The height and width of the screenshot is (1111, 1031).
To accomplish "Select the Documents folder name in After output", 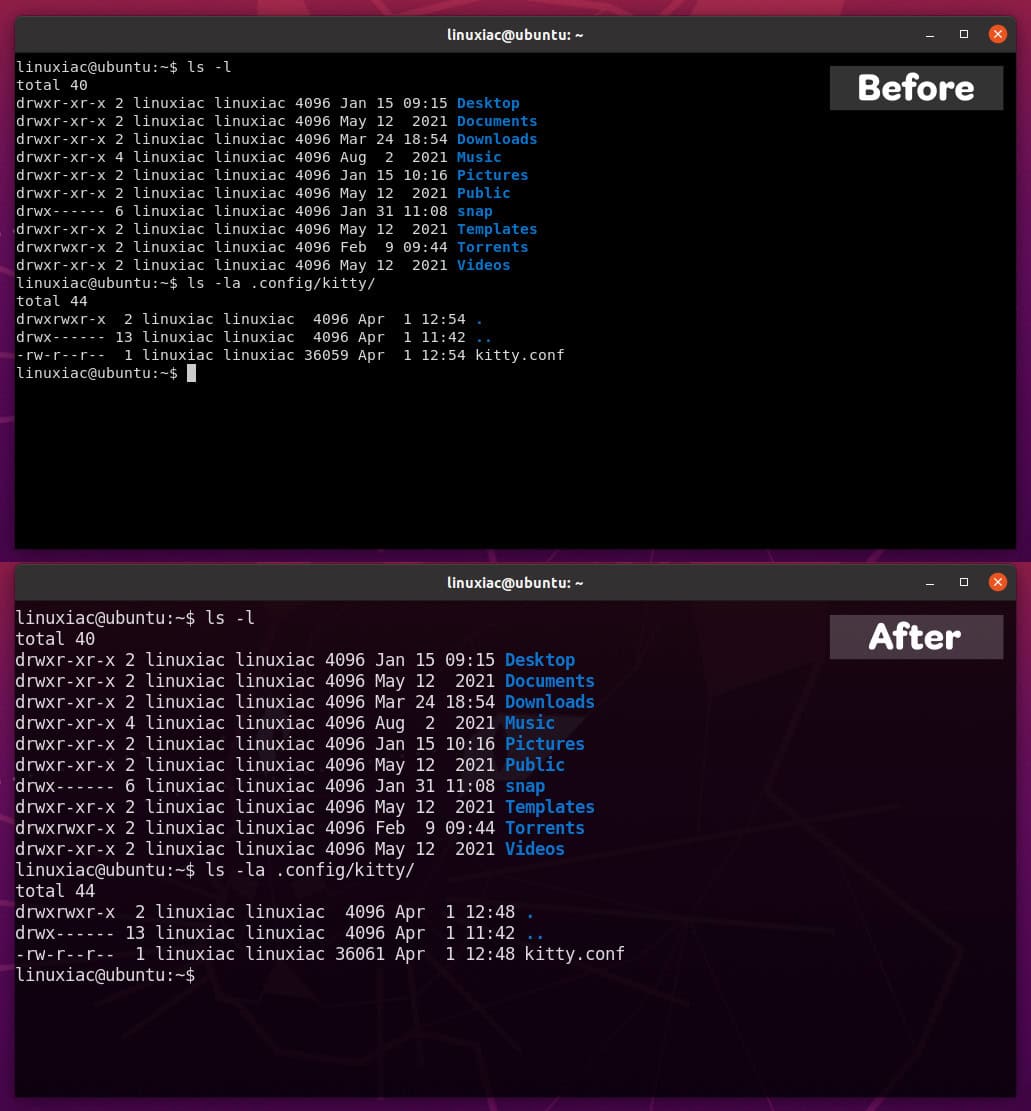I will [x=549, y=681].
